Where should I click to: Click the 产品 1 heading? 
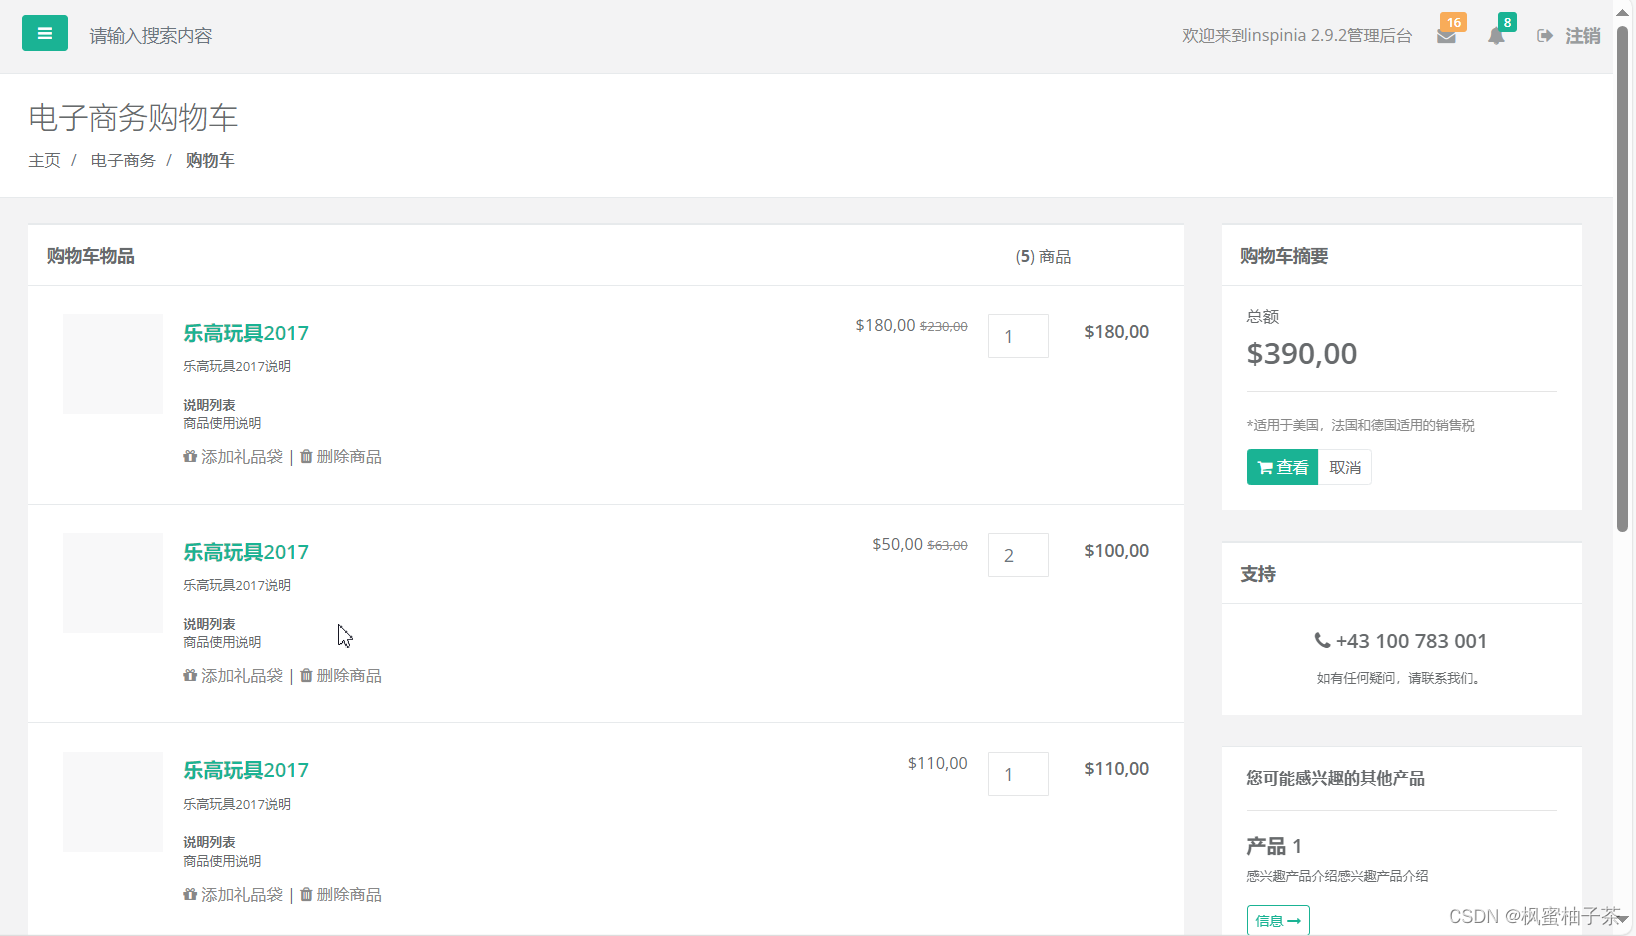pyautogui.click(x=1274, y=846)
